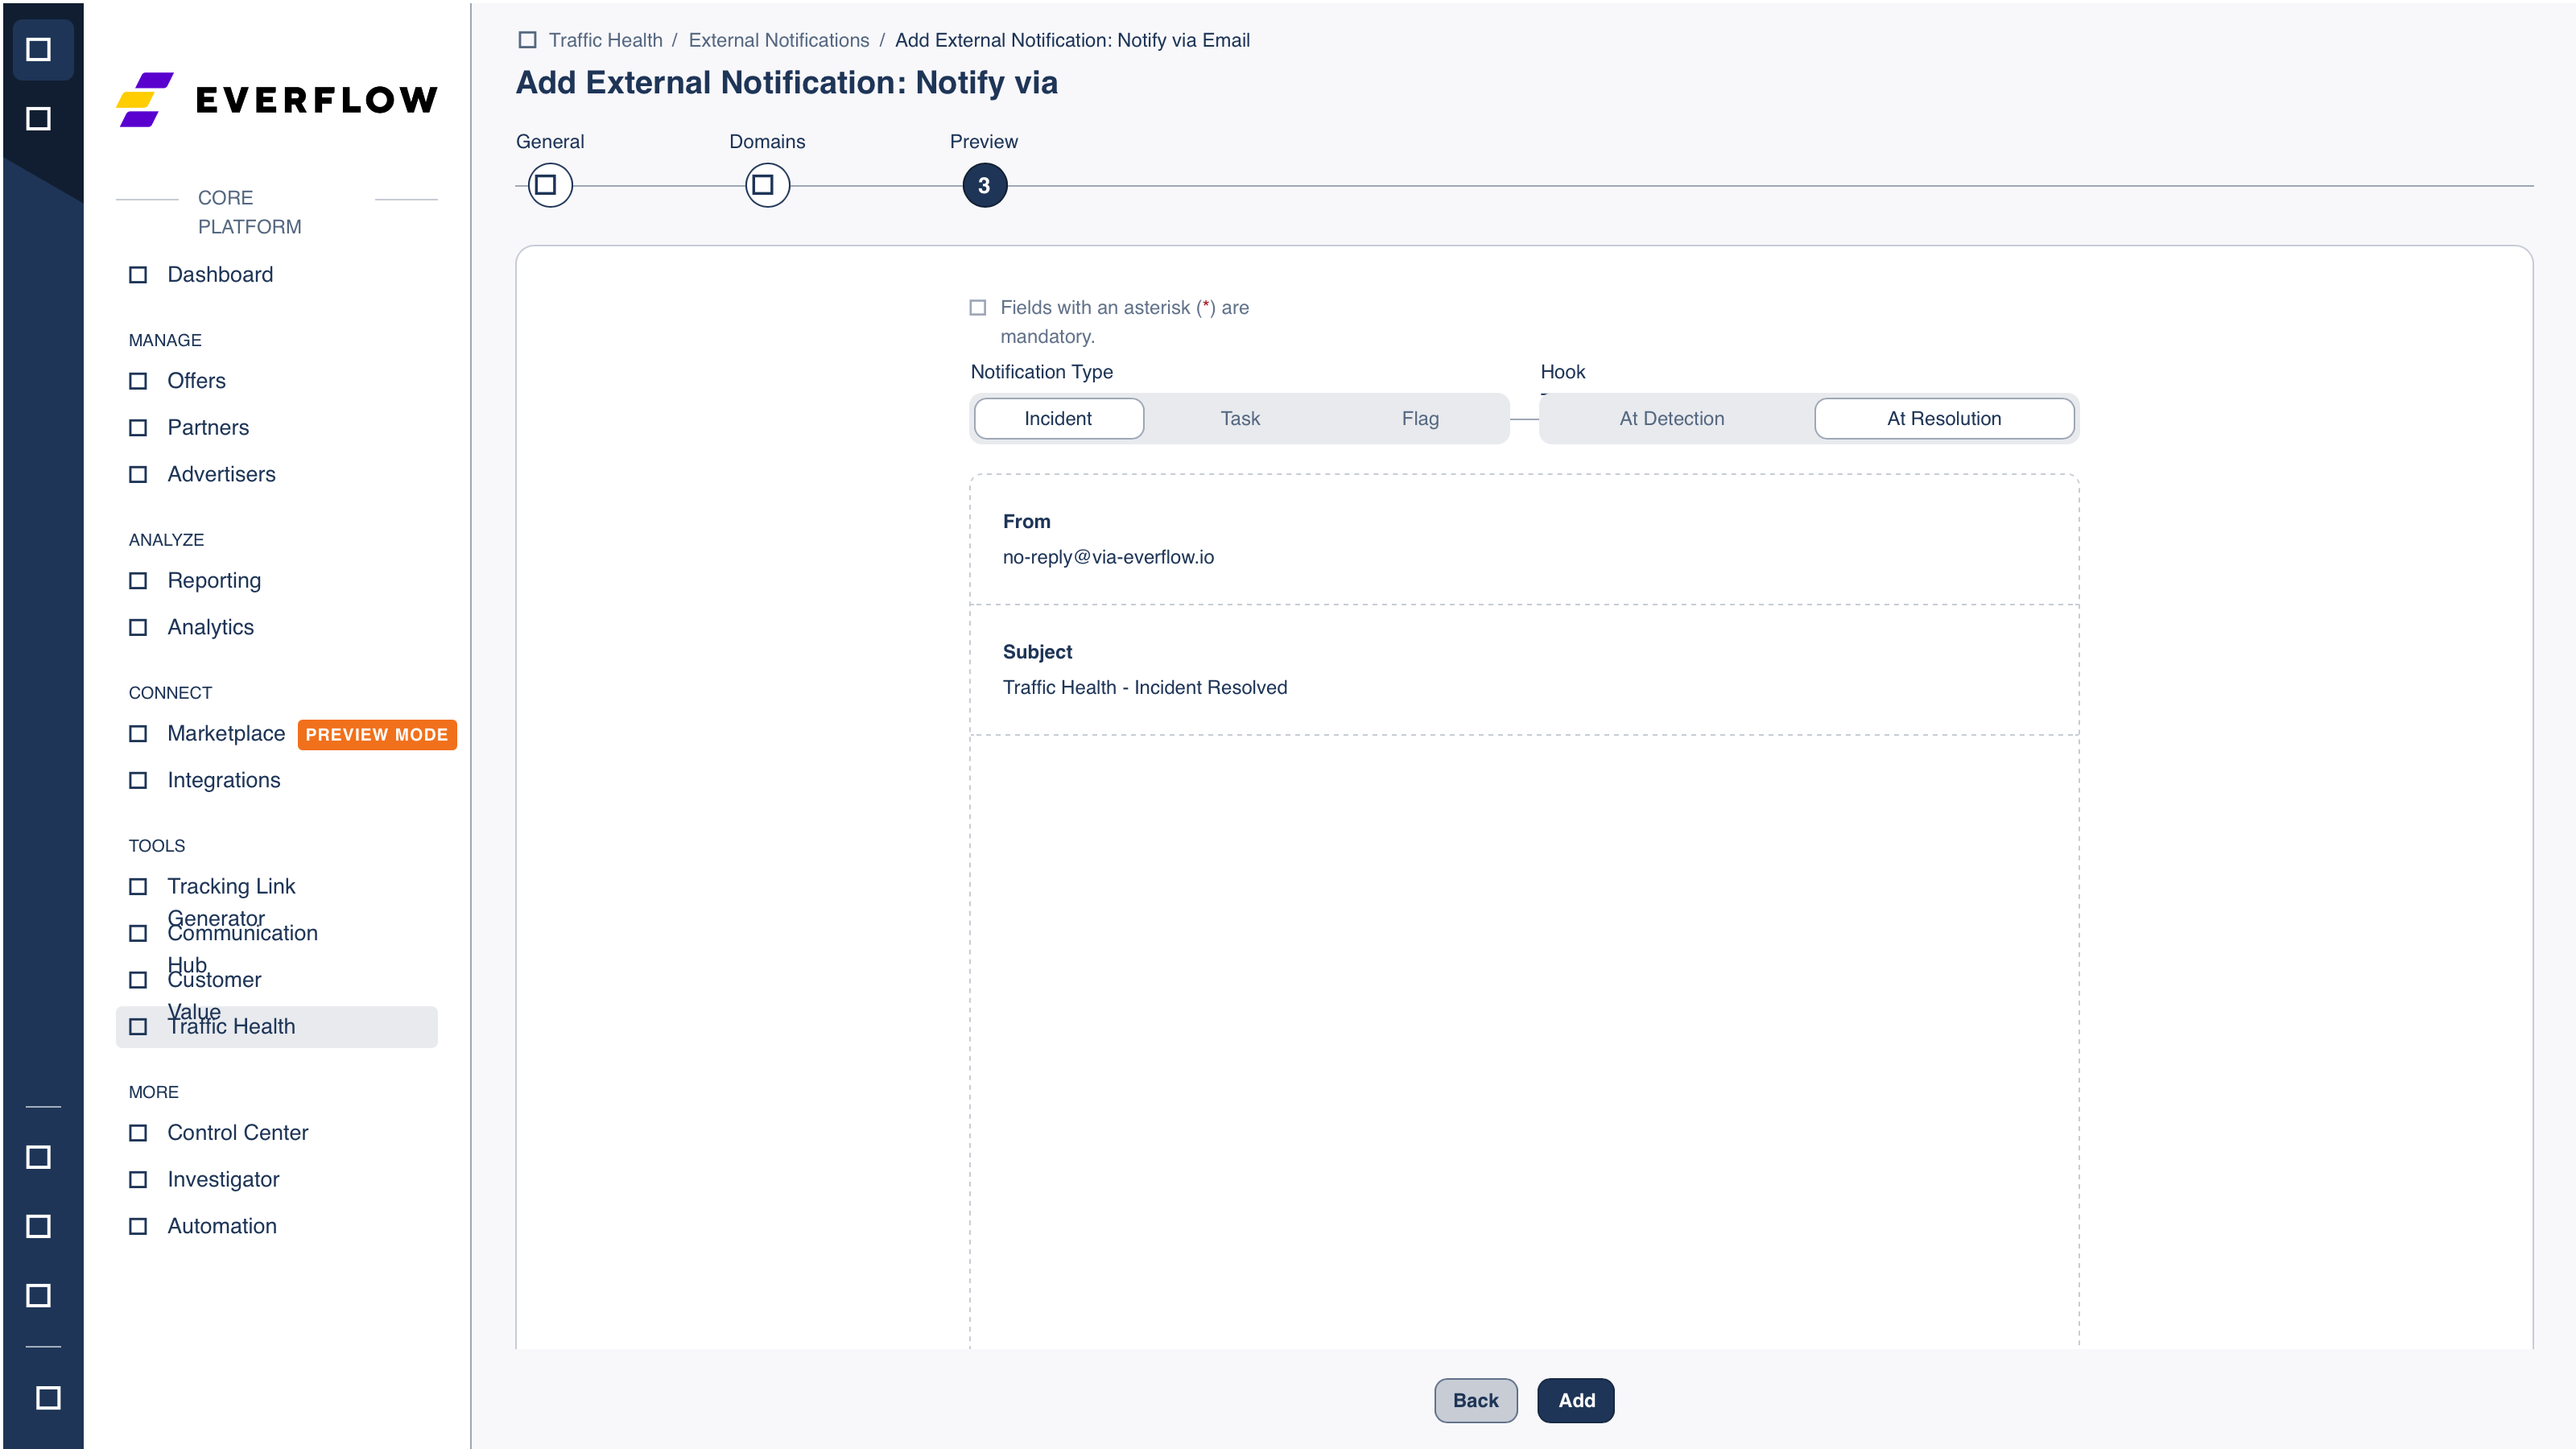Open Traffic Health breadcrumb link
Screen dimensions: 2576x1449
pyautogui.click(x=605, y=40)
